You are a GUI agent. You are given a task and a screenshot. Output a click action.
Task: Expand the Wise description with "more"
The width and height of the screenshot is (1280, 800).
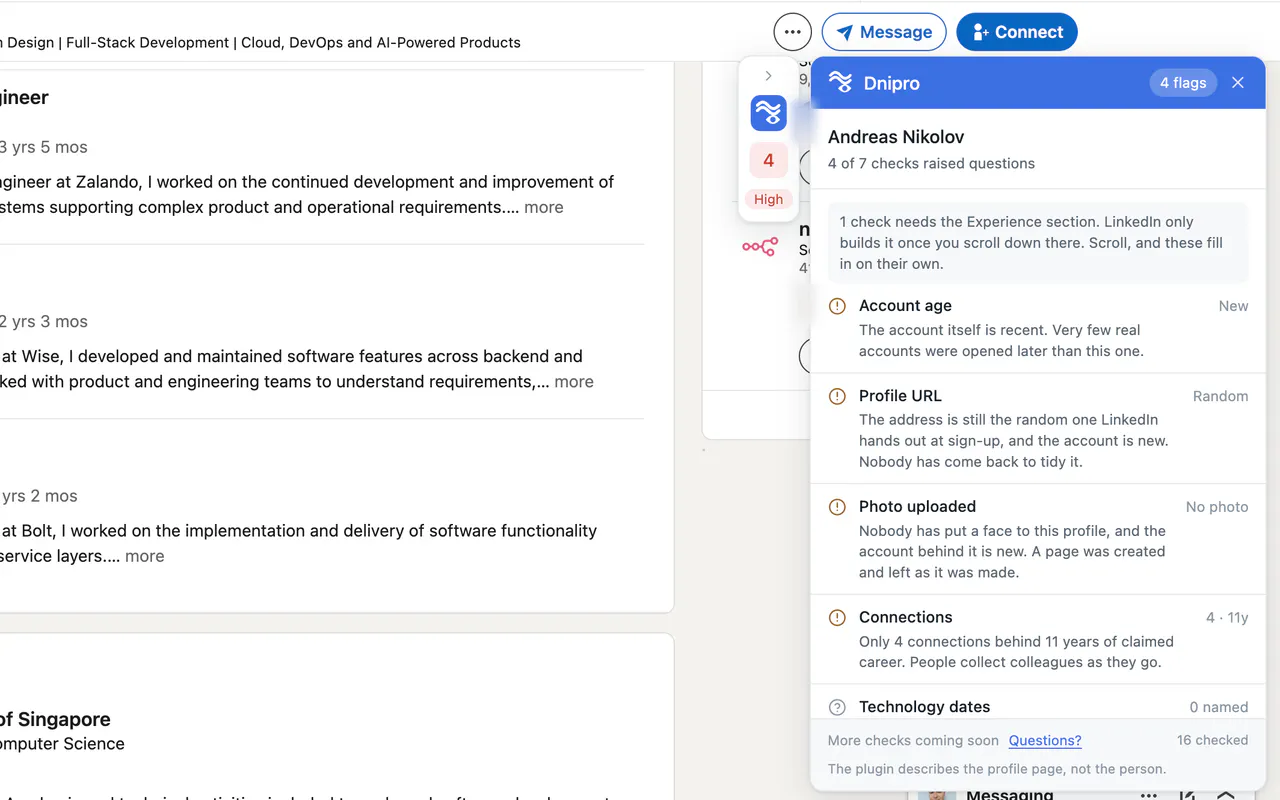(574, 382)
